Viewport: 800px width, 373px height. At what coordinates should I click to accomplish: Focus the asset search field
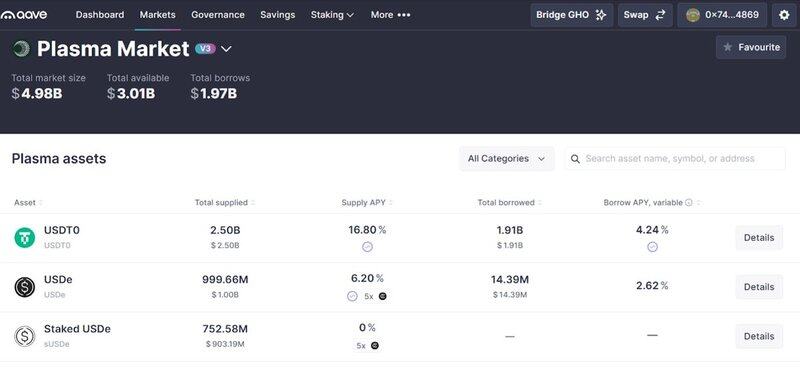[x=675, y=159]
